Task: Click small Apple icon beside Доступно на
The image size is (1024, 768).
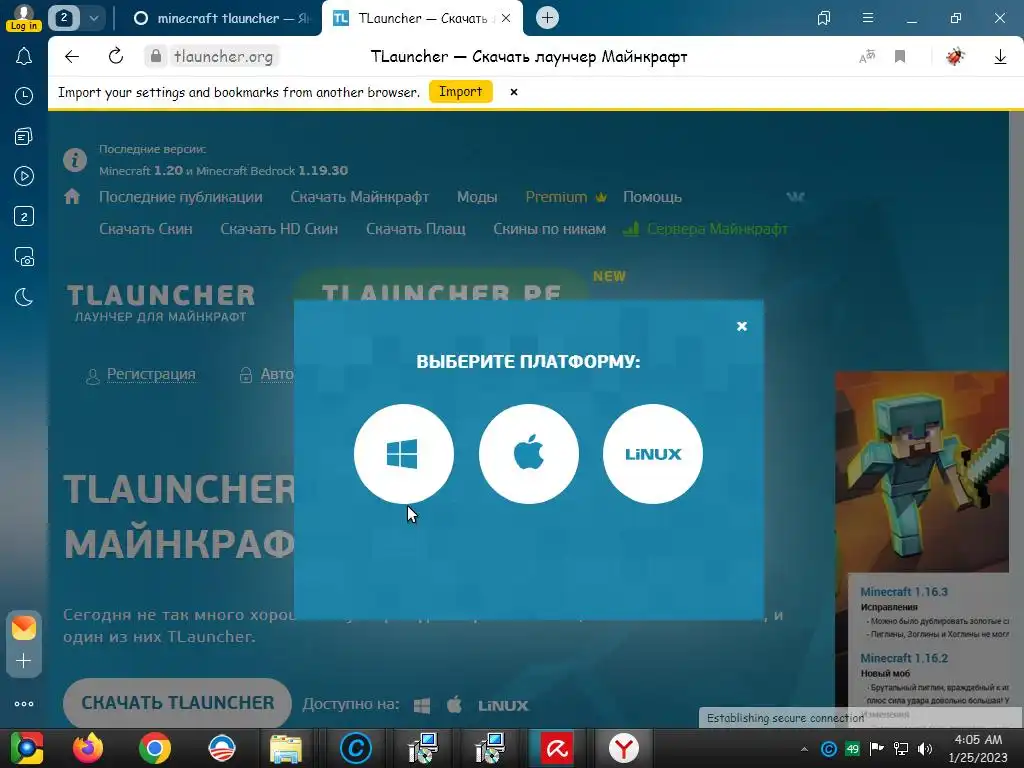Action: click(455, 705)
